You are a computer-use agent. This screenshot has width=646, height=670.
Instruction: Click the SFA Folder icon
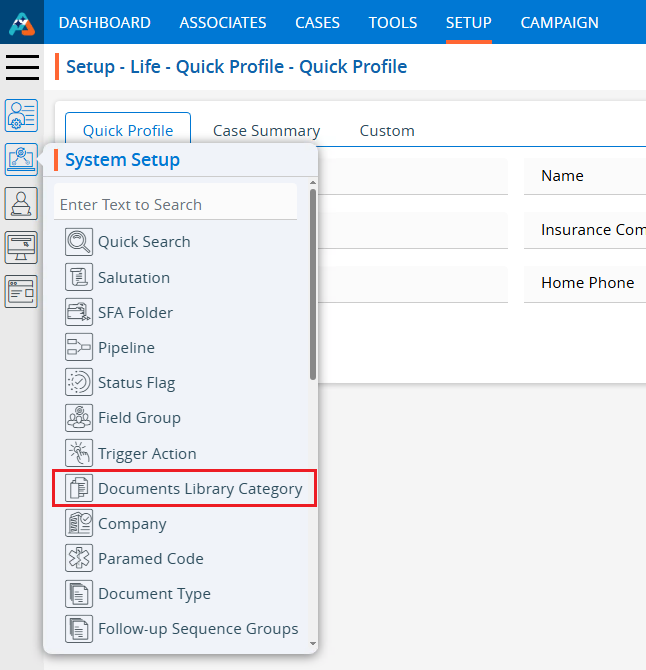(79, 312)
